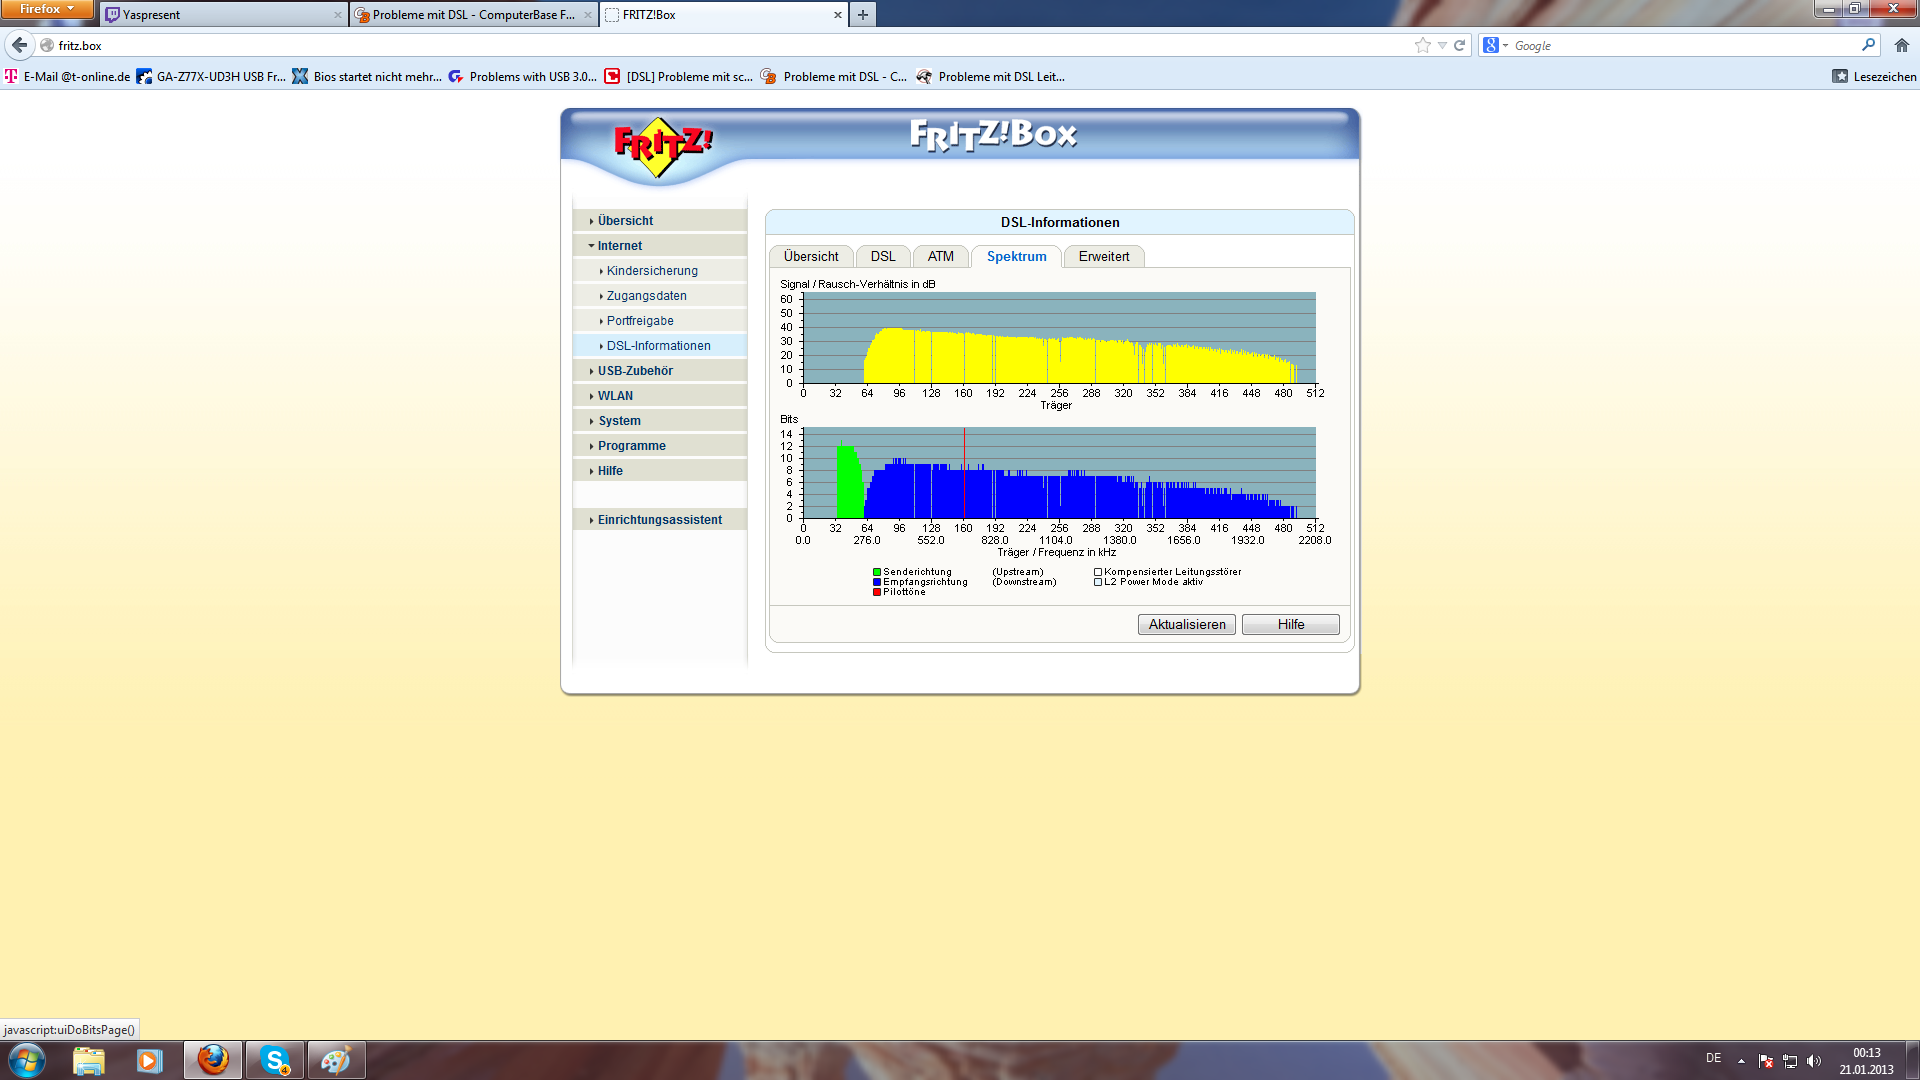Viewport: 1920px width, 1080px height.
Task: Click the FRITZ! logo
Action: (x=662, y=147)
